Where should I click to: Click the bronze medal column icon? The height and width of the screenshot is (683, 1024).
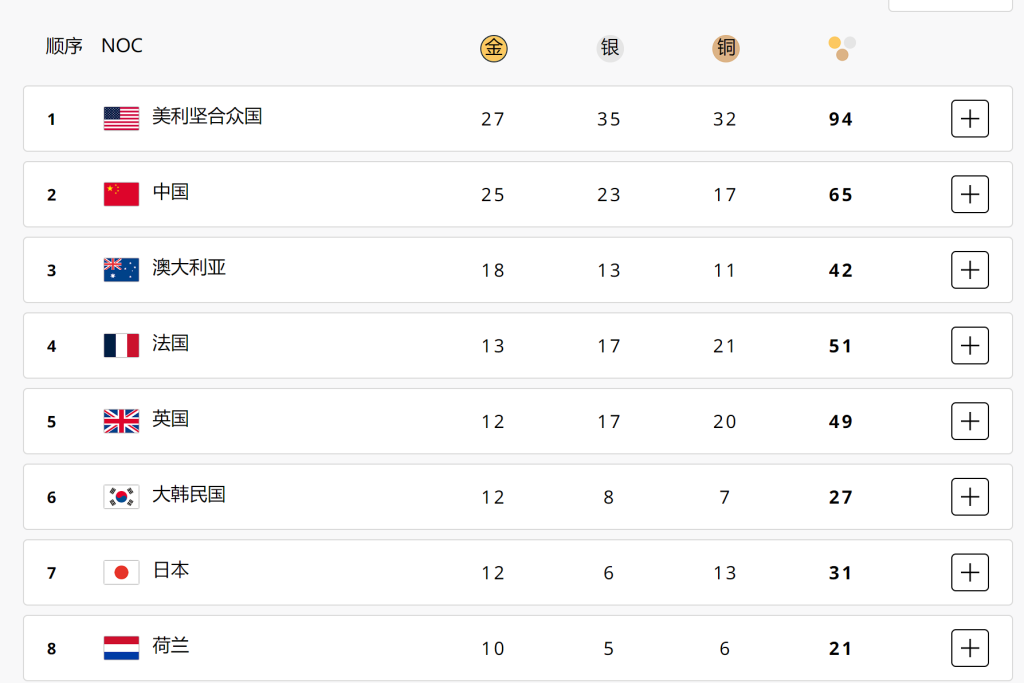pos(726,48)
